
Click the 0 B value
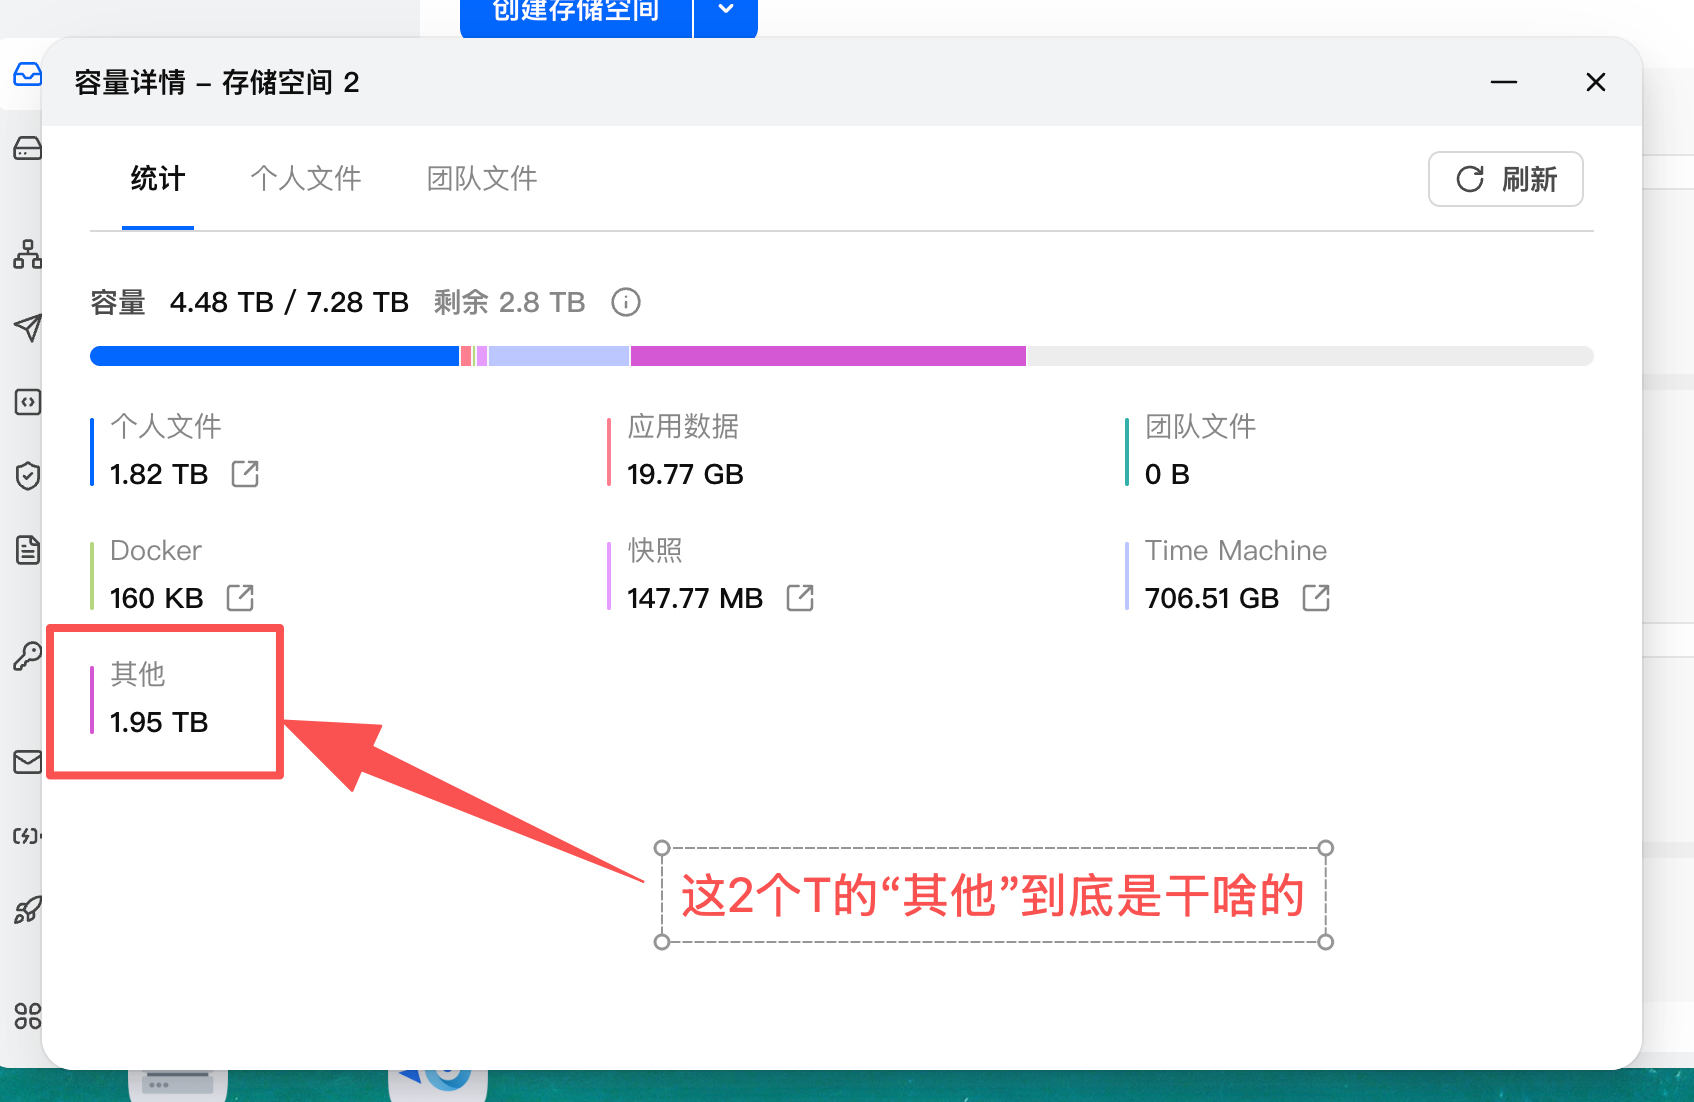1167,474
